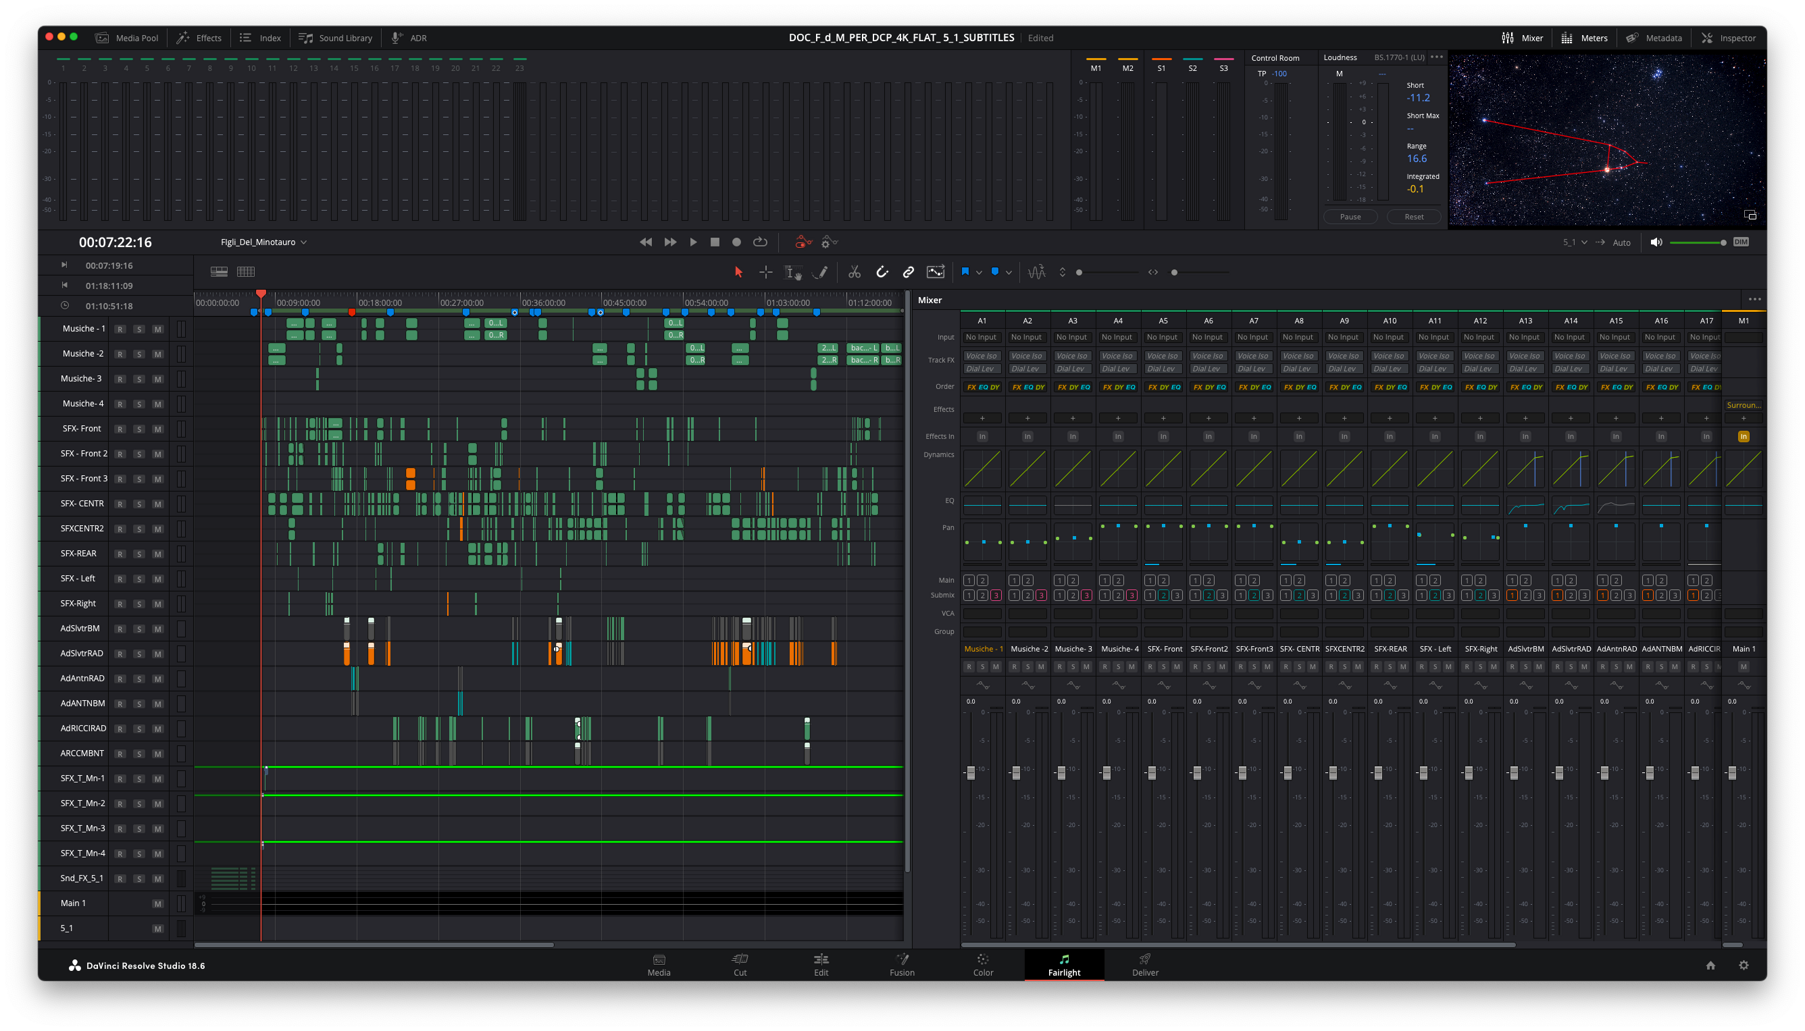
Task: Choose the edit selection (I-beam hand) tool
Action: [x=793, y=272]
